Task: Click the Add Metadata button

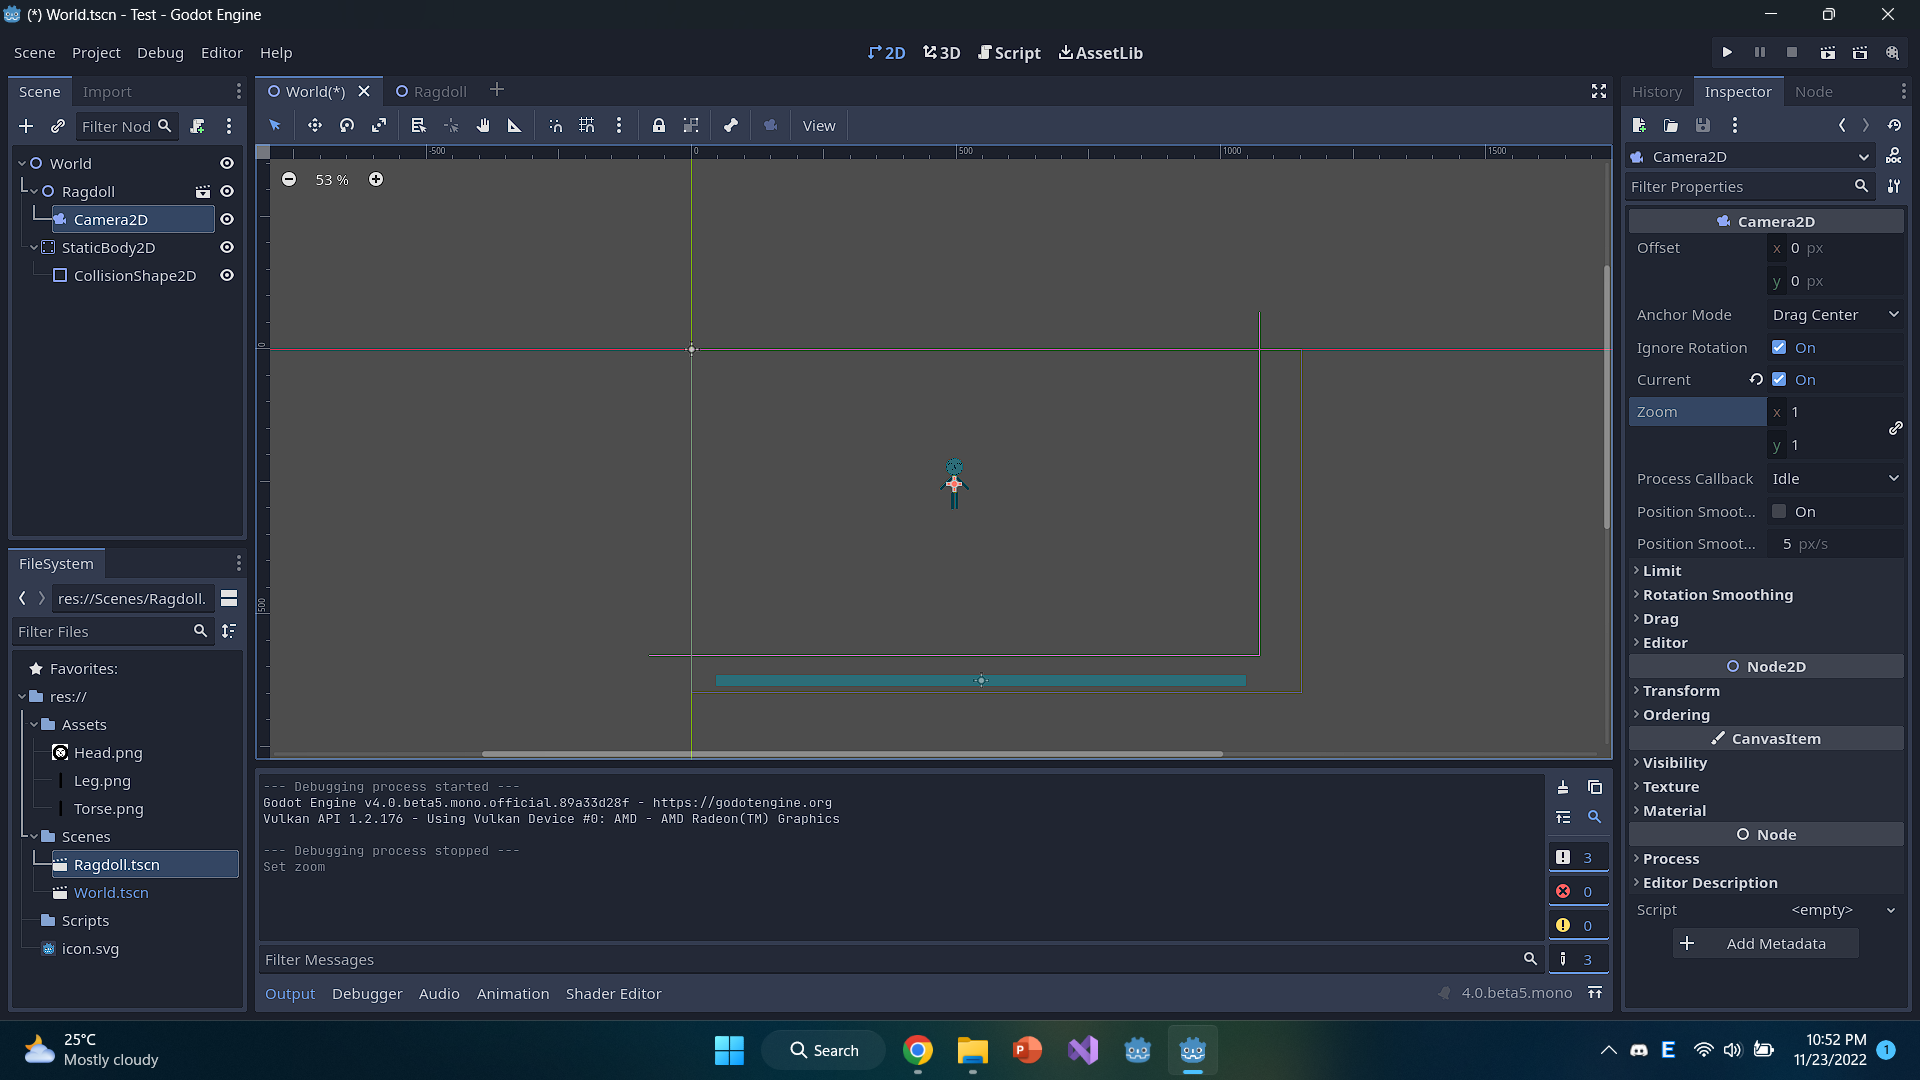Action: point(1766,944)
